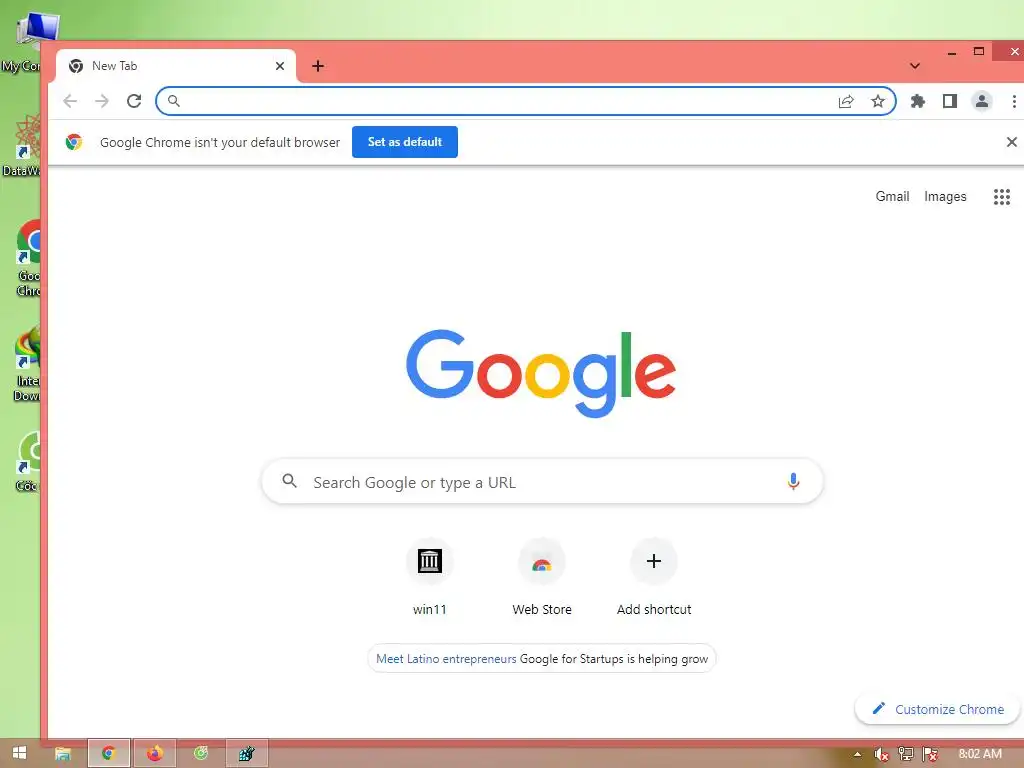Open the Images link

coord(945,197)
